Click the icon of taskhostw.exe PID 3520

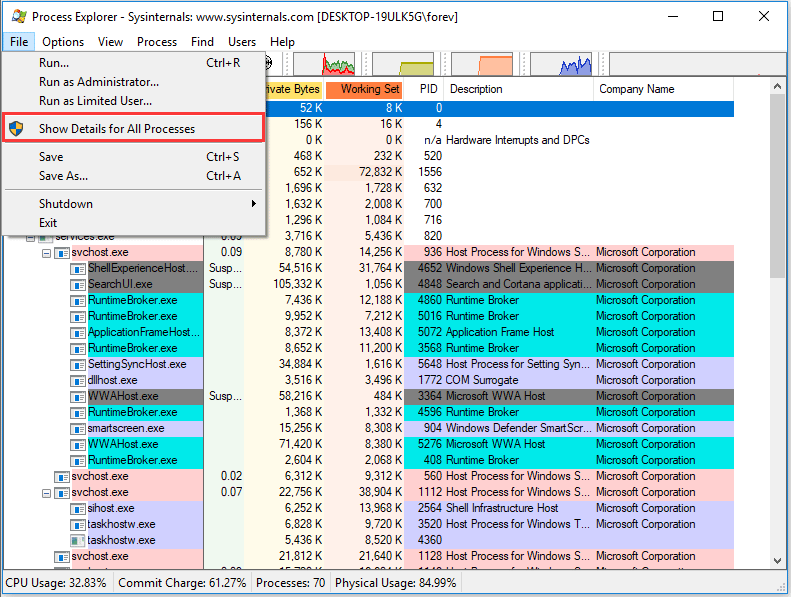pyautogui.click(x=78, y=525)
